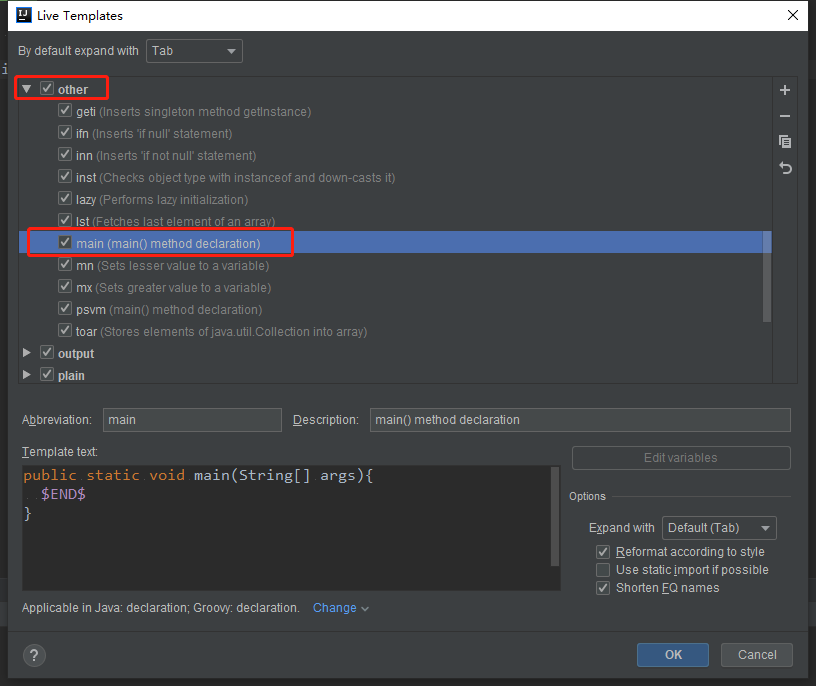Image resolution: width=816 pixels, height=686 pixels.
Task: Expand the output template group
Action: 27,353
